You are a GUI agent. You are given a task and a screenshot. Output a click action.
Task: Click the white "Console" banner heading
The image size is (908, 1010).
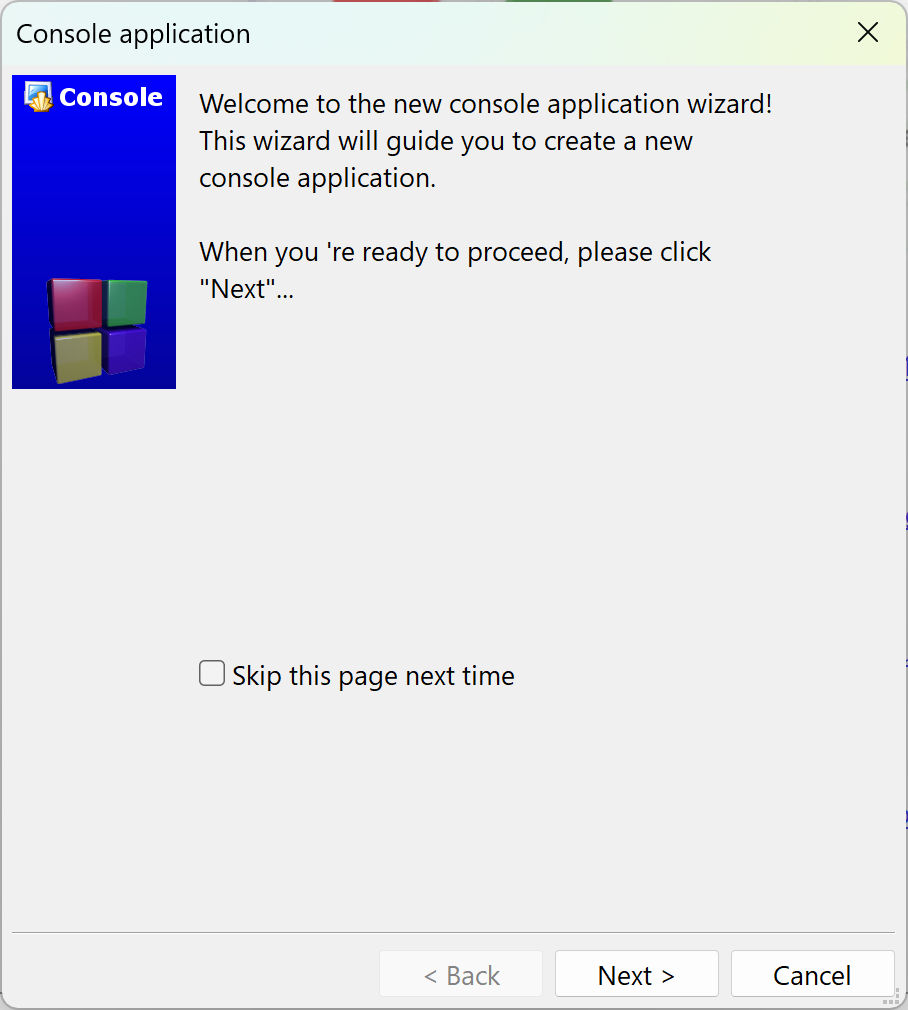(x=111, y=97)
